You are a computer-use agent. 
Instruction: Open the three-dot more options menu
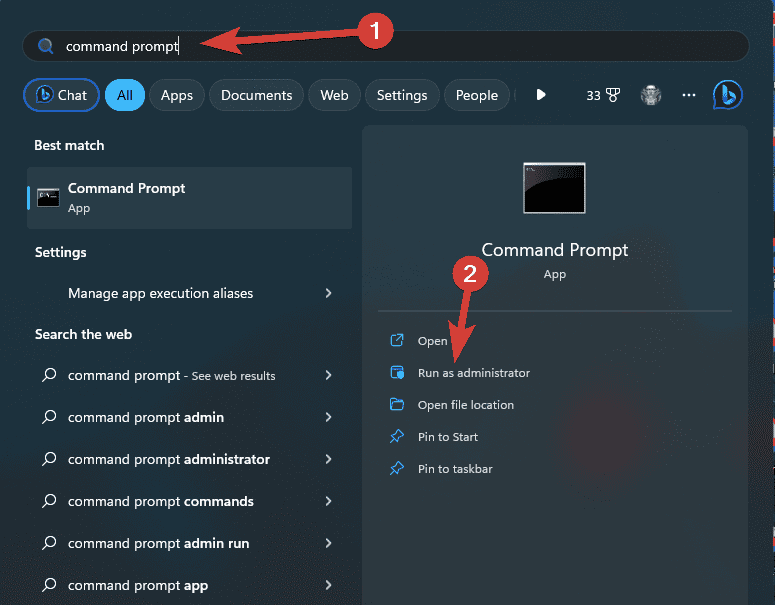tap(689, 95)
